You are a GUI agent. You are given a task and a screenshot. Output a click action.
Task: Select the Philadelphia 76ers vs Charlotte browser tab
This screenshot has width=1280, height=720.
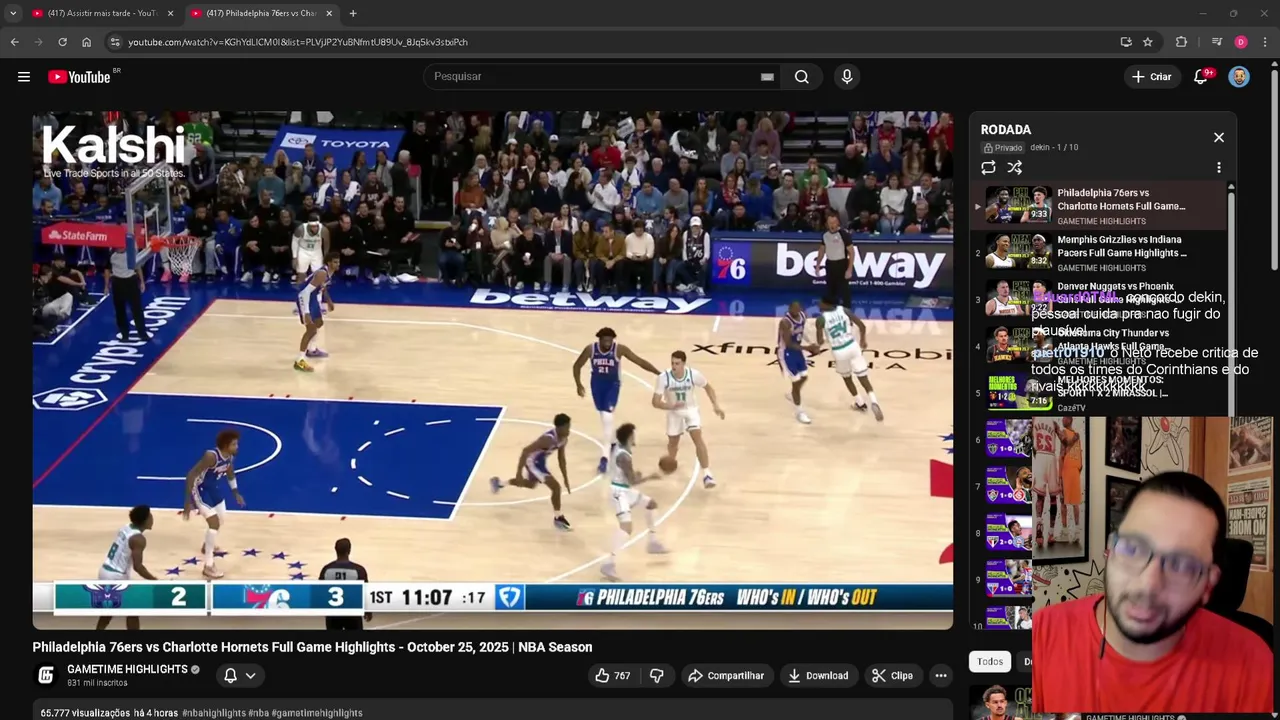point(262,13)
